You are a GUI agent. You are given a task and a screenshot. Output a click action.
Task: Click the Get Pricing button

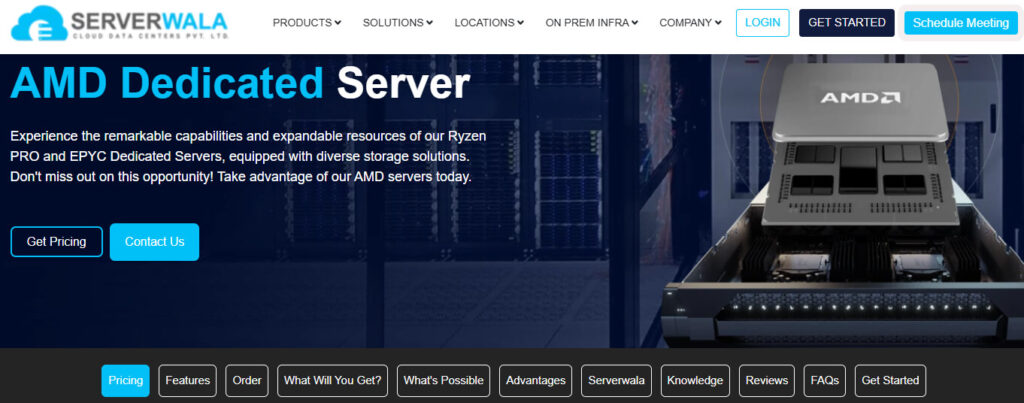[x=57, y=242]
